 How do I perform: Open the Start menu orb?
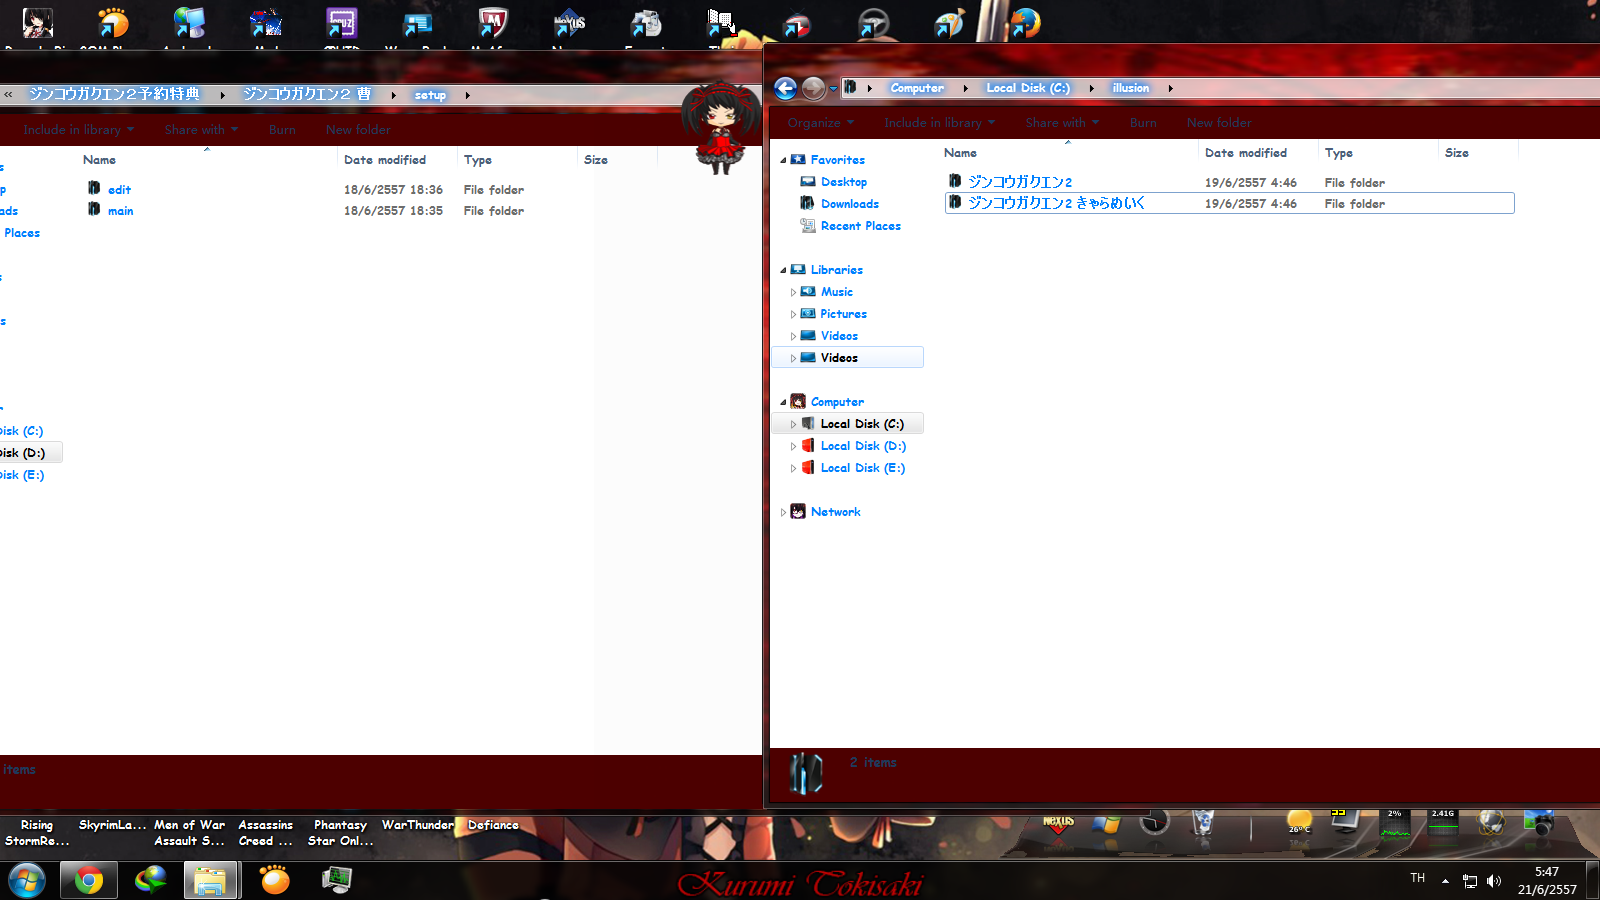pos(27,880)
